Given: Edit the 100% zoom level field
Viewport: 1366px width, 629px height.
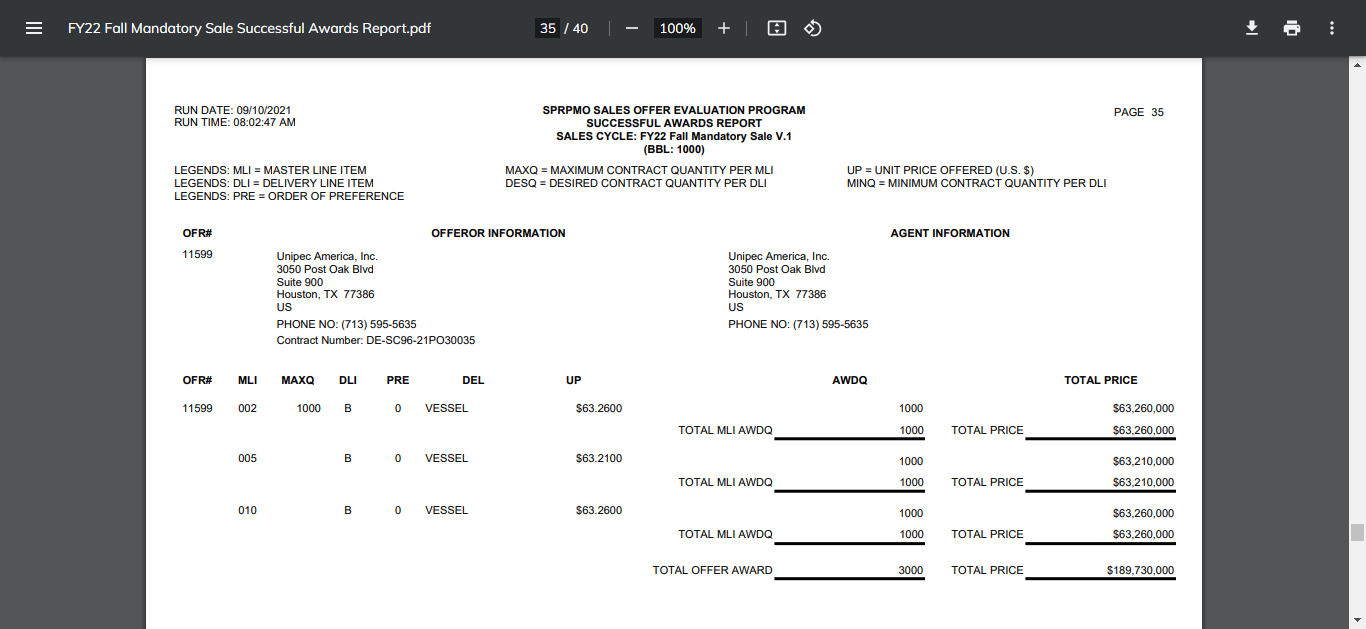Looking at the screenshot, I should click(x=677, y=28).
